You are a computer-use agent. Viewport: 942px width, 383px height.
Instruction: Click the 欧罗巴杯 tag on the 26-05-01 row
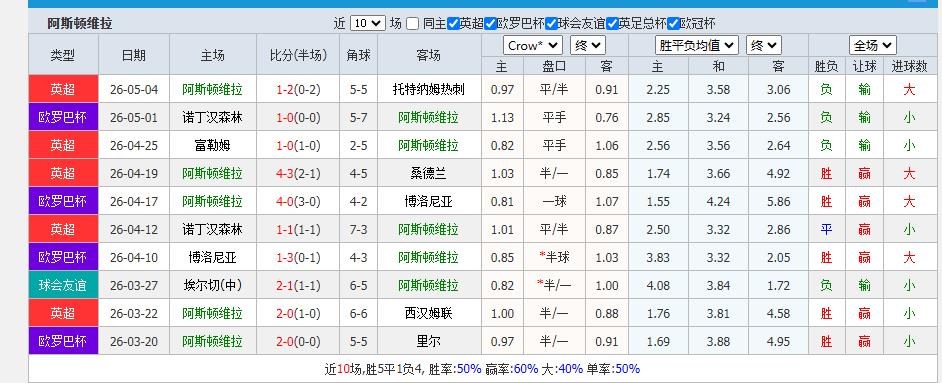pos(63,117)
